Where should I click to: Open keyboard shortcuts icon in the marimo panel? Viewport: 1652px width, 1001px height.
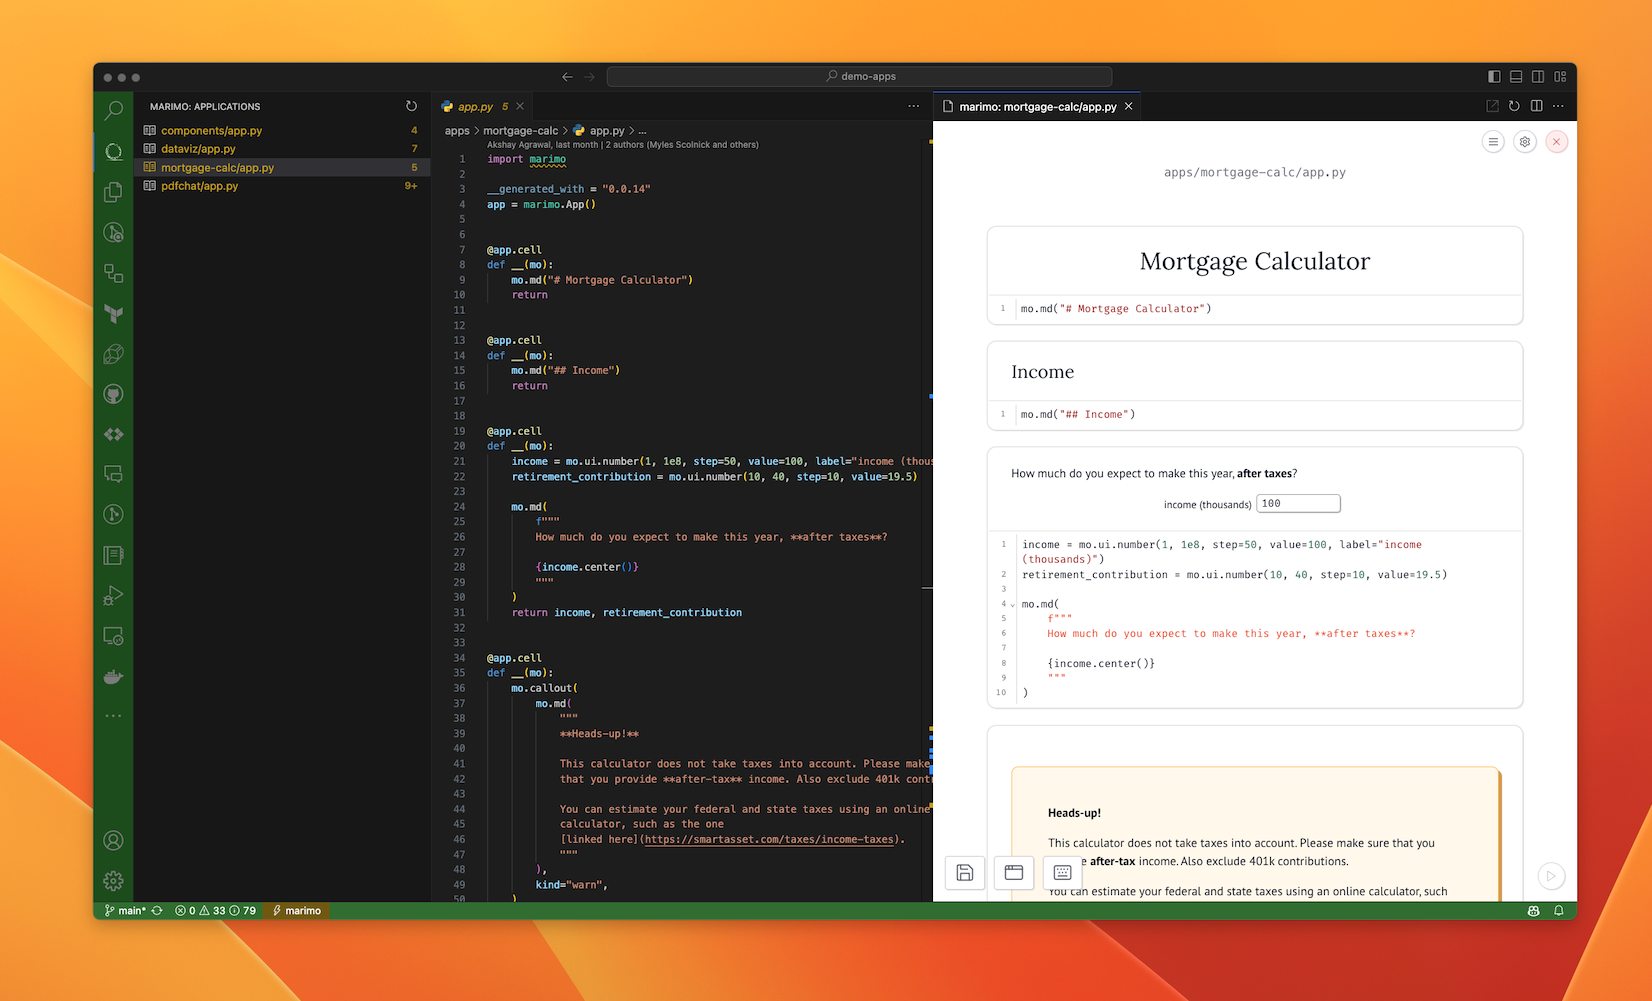(x=1061, y=872)
